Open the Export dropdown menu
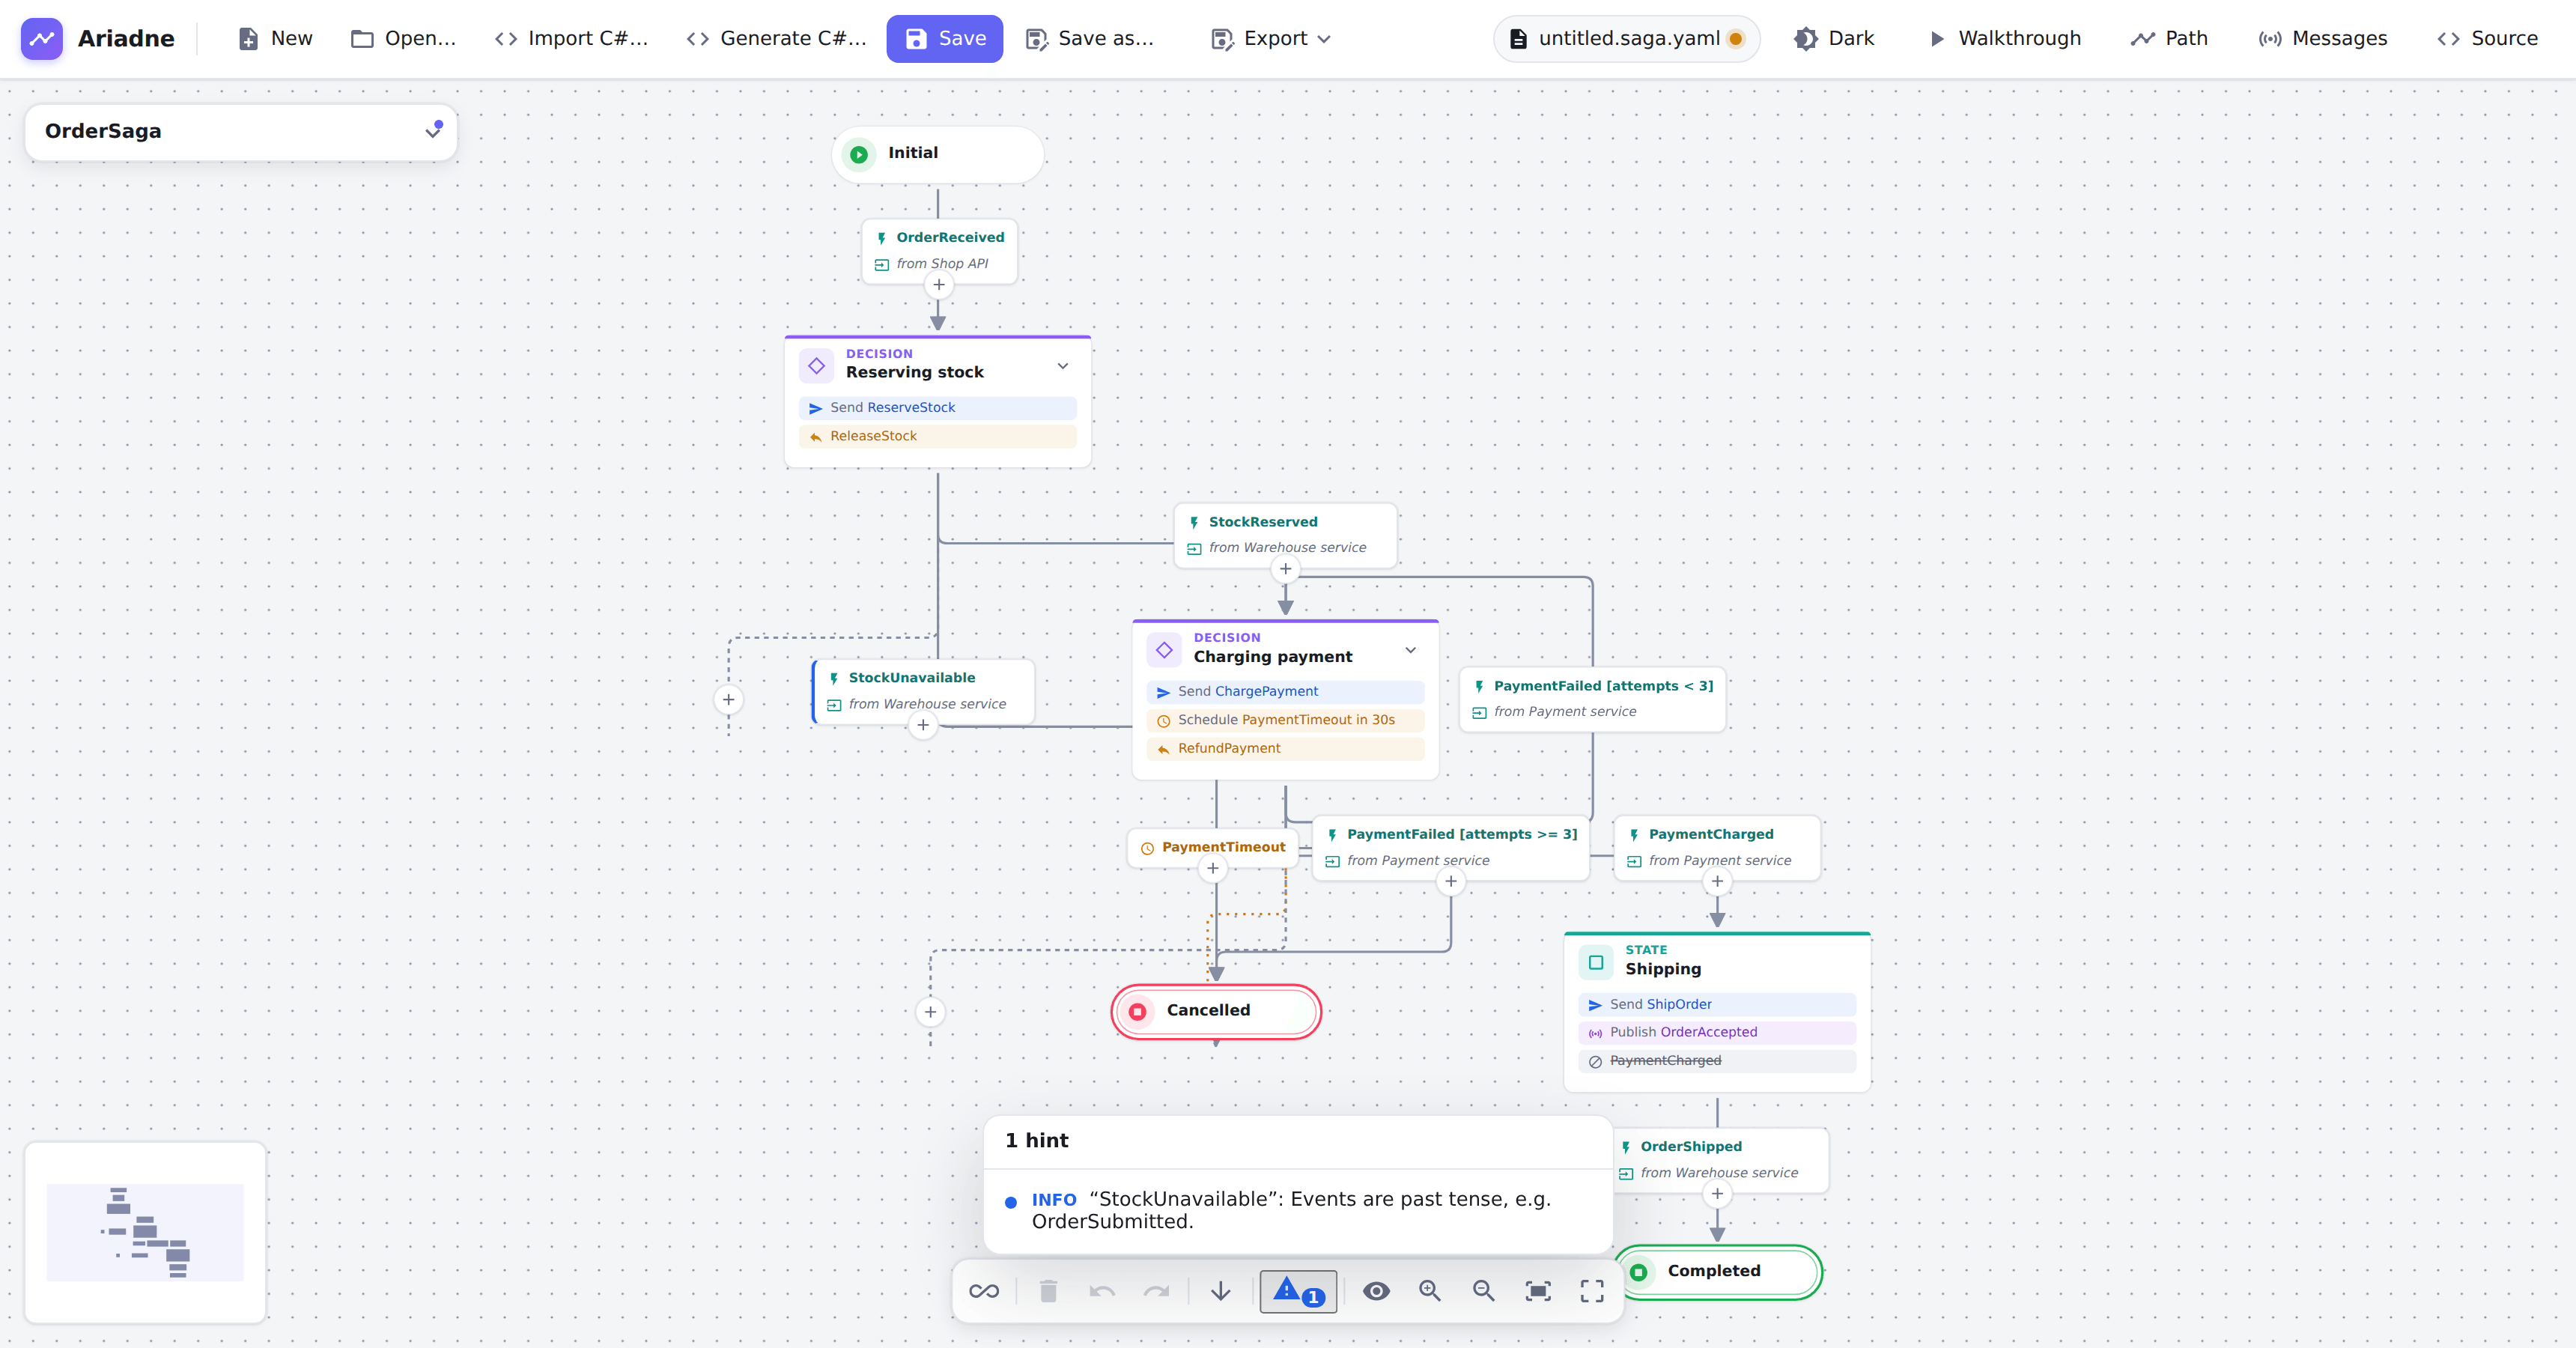Viewport: 2576px width, 1348px height. pyautogui.click(x=1271, y=38)
